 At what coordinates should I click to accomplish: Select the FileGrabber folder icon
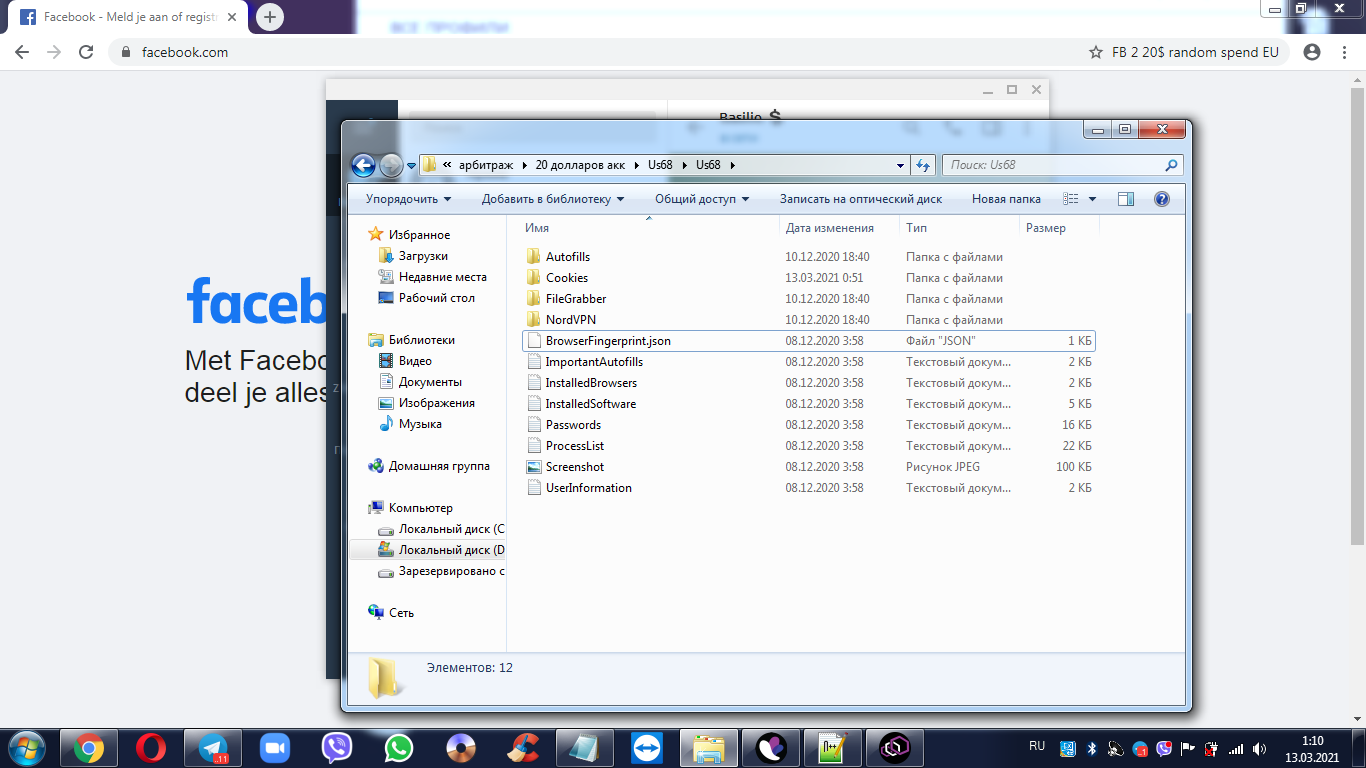tap(534, 299)
